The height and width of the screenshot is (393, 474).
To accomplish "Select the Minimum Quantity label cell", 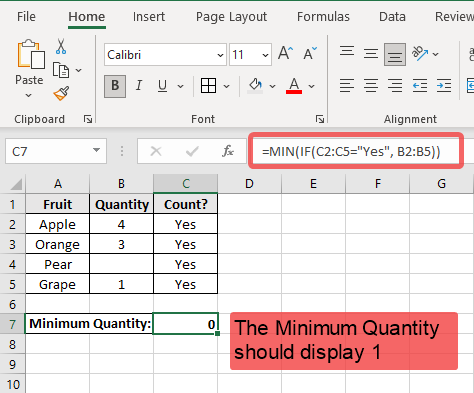I will pos(89,324).
